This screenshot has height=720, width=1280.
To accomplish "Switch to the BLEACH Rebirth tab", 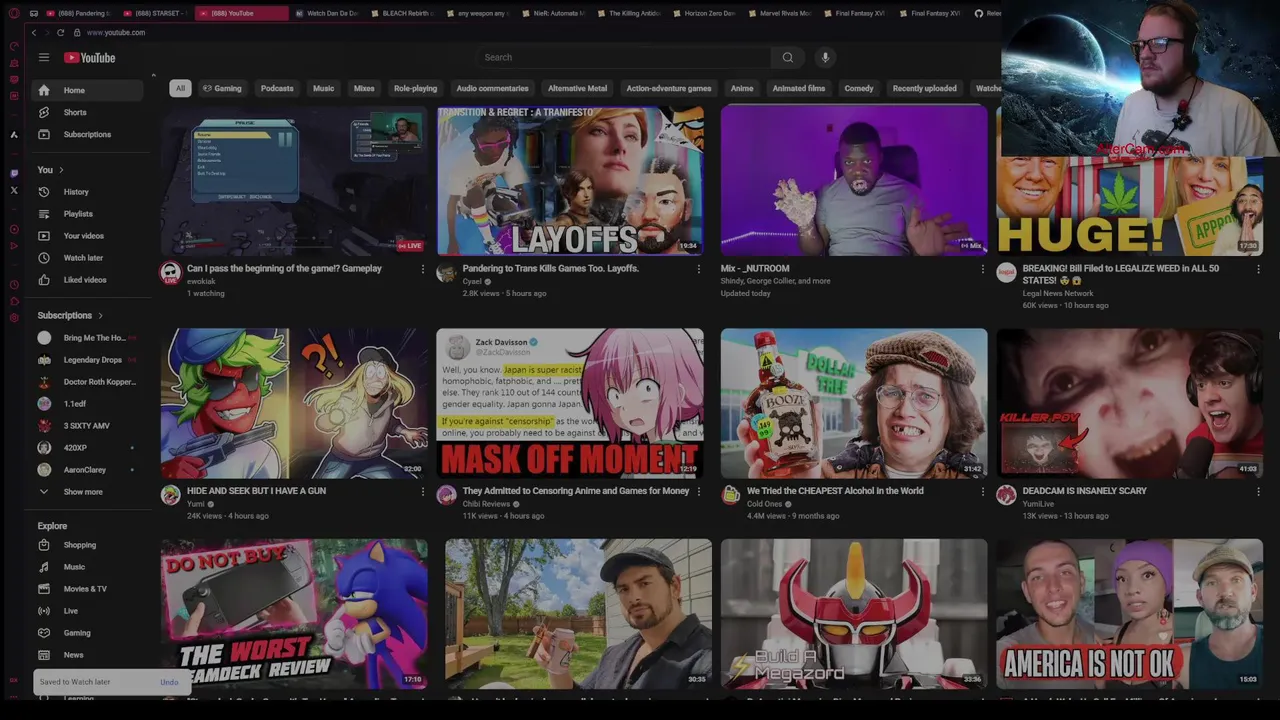I will tap(402, 13).
